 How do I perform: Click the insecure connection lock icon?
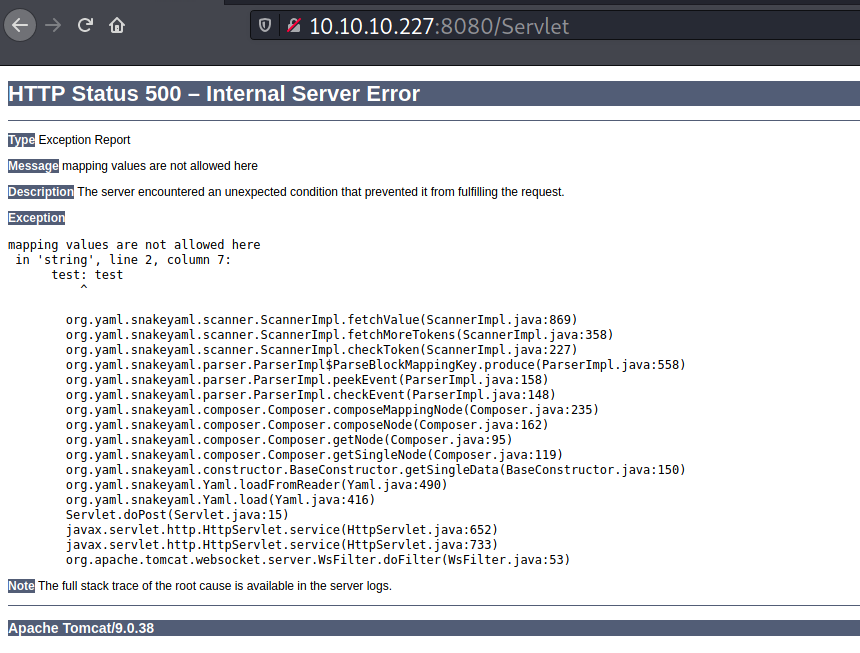[x=293, y=26]
